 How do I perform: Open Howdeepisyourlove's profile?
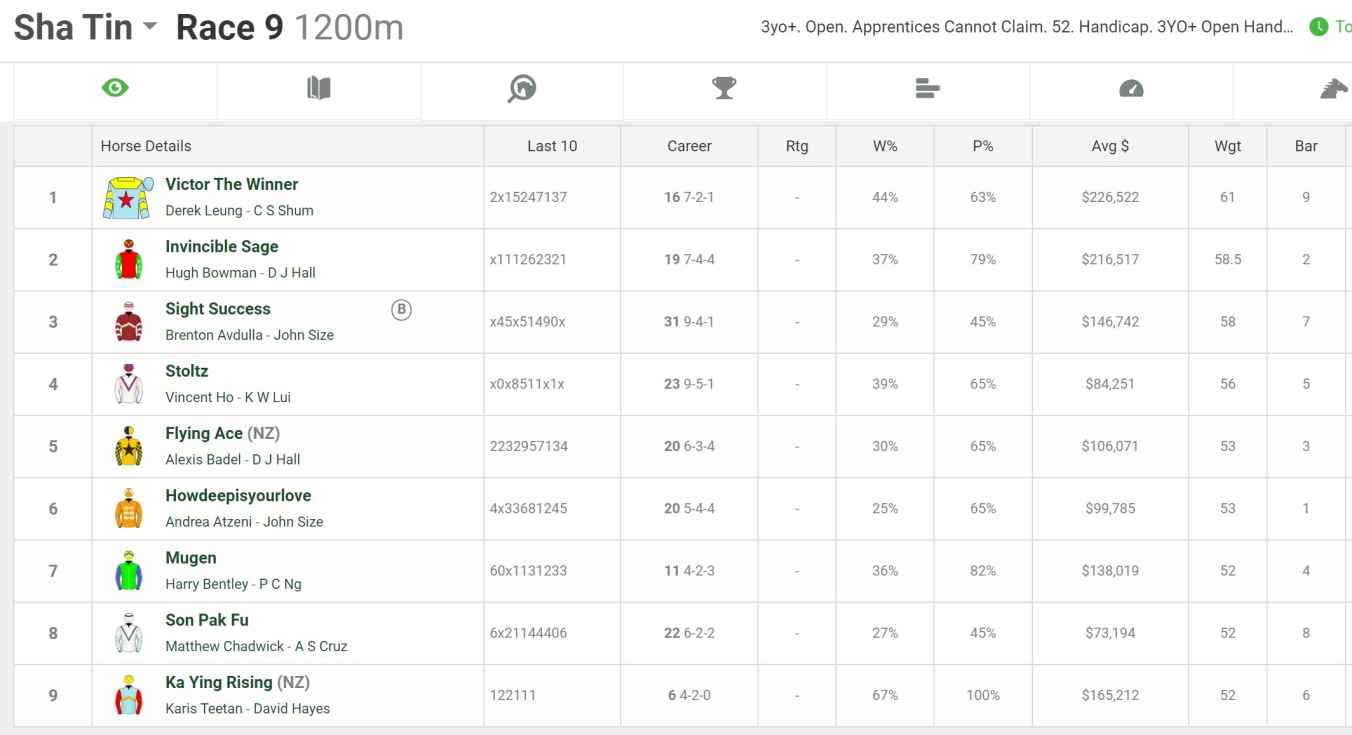[x=237, y=495]
